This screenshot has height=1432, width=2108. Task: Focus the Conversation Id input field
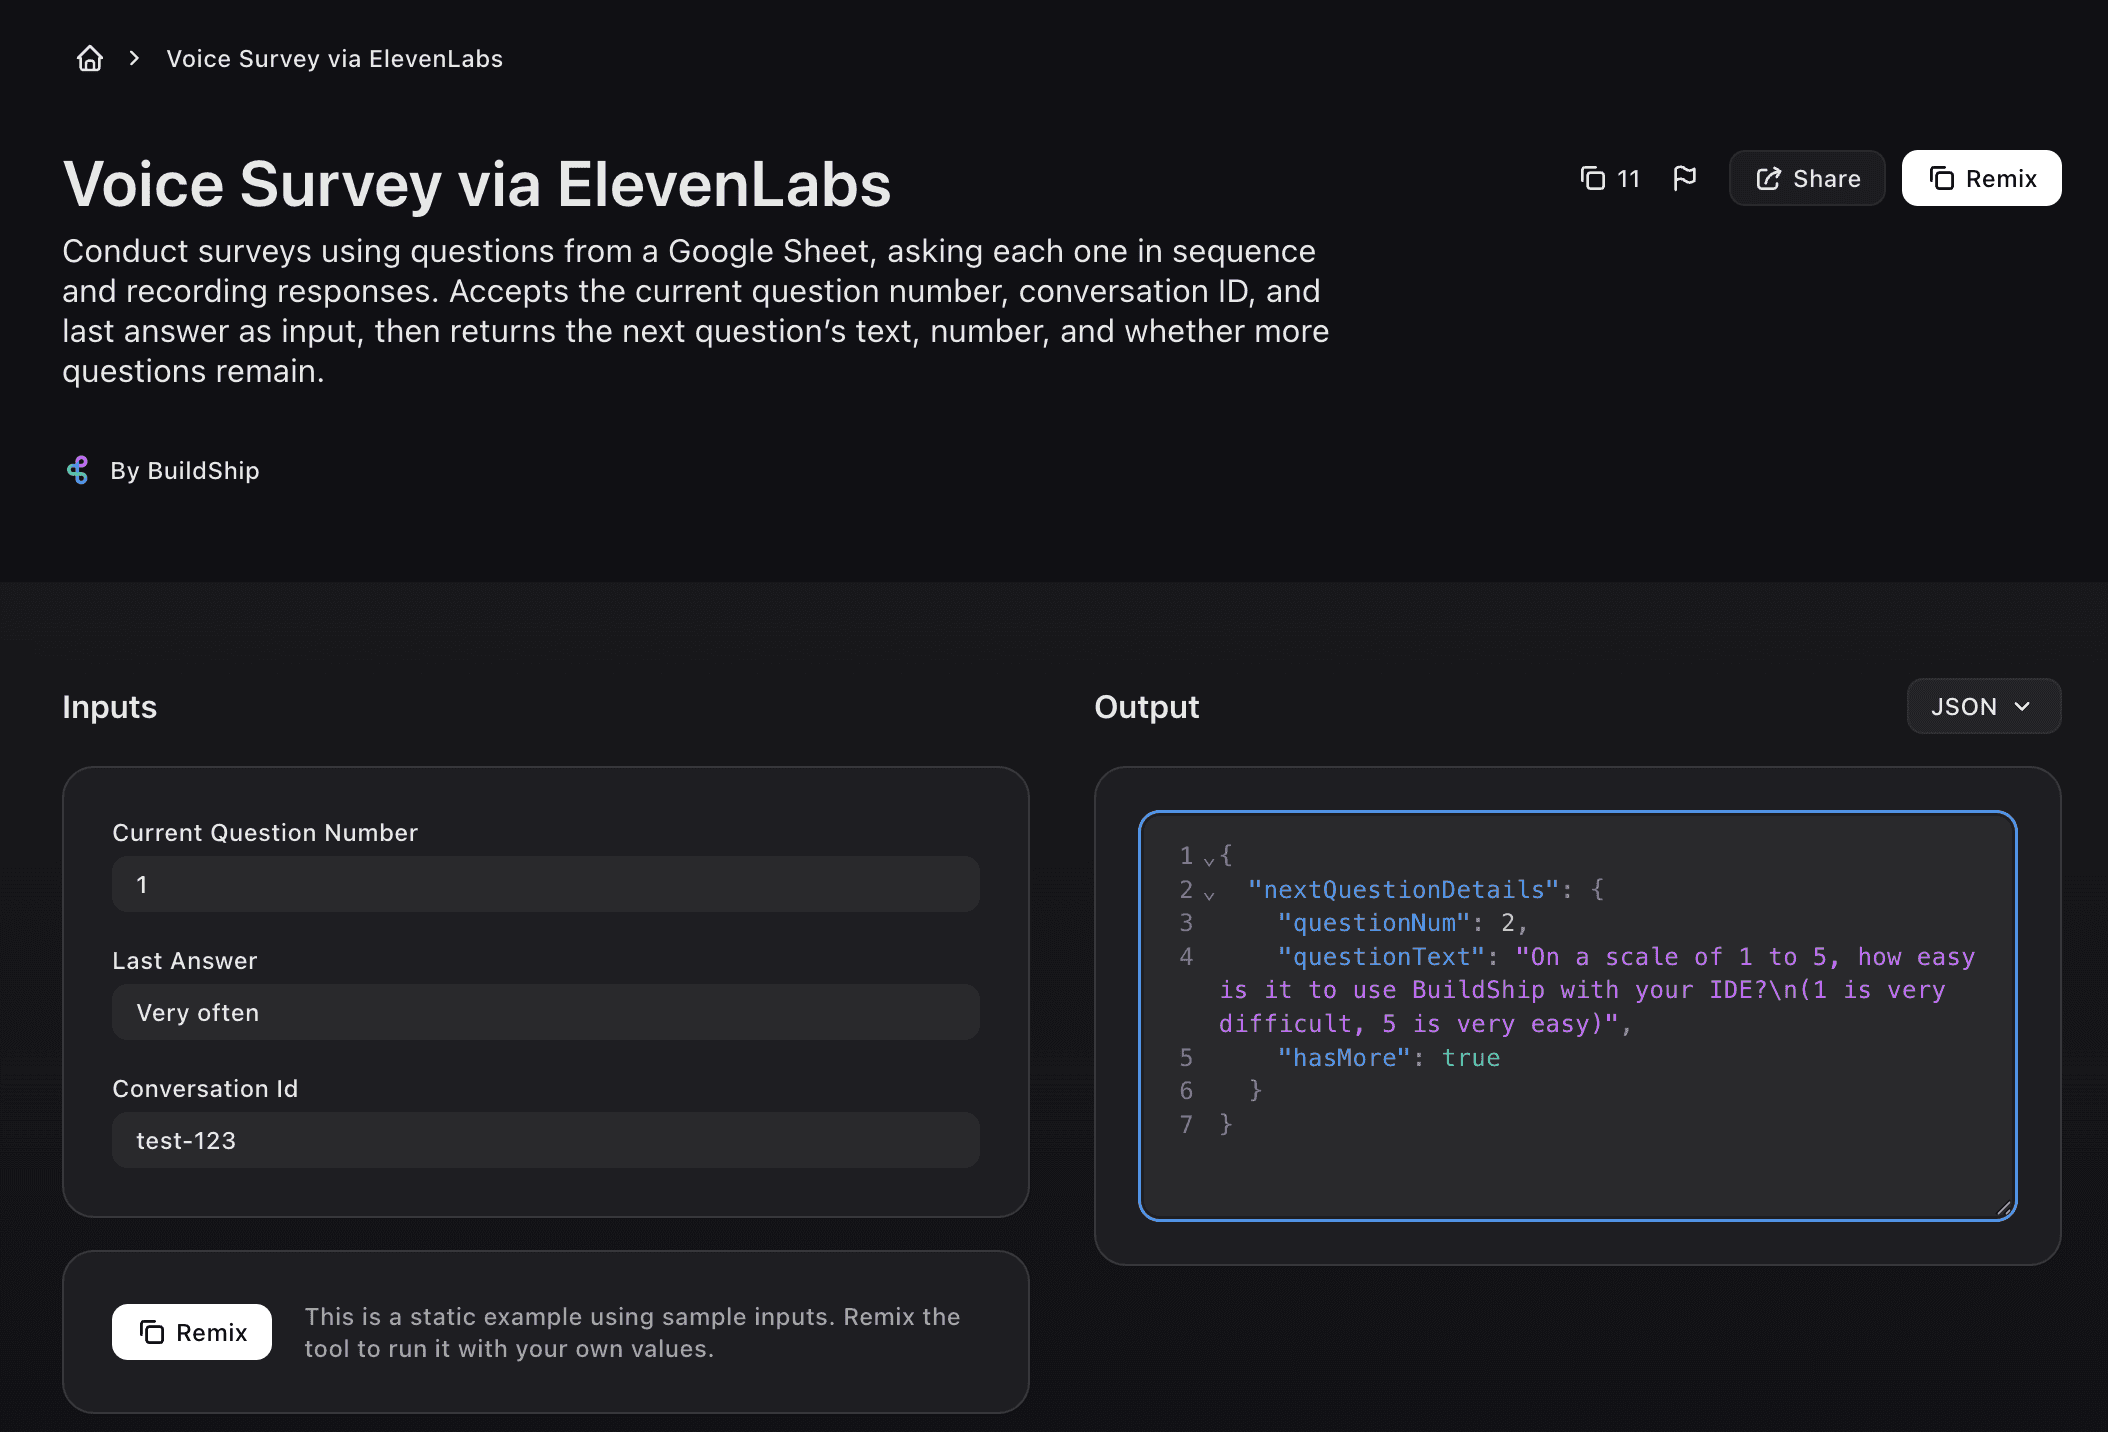[546, 1140]
